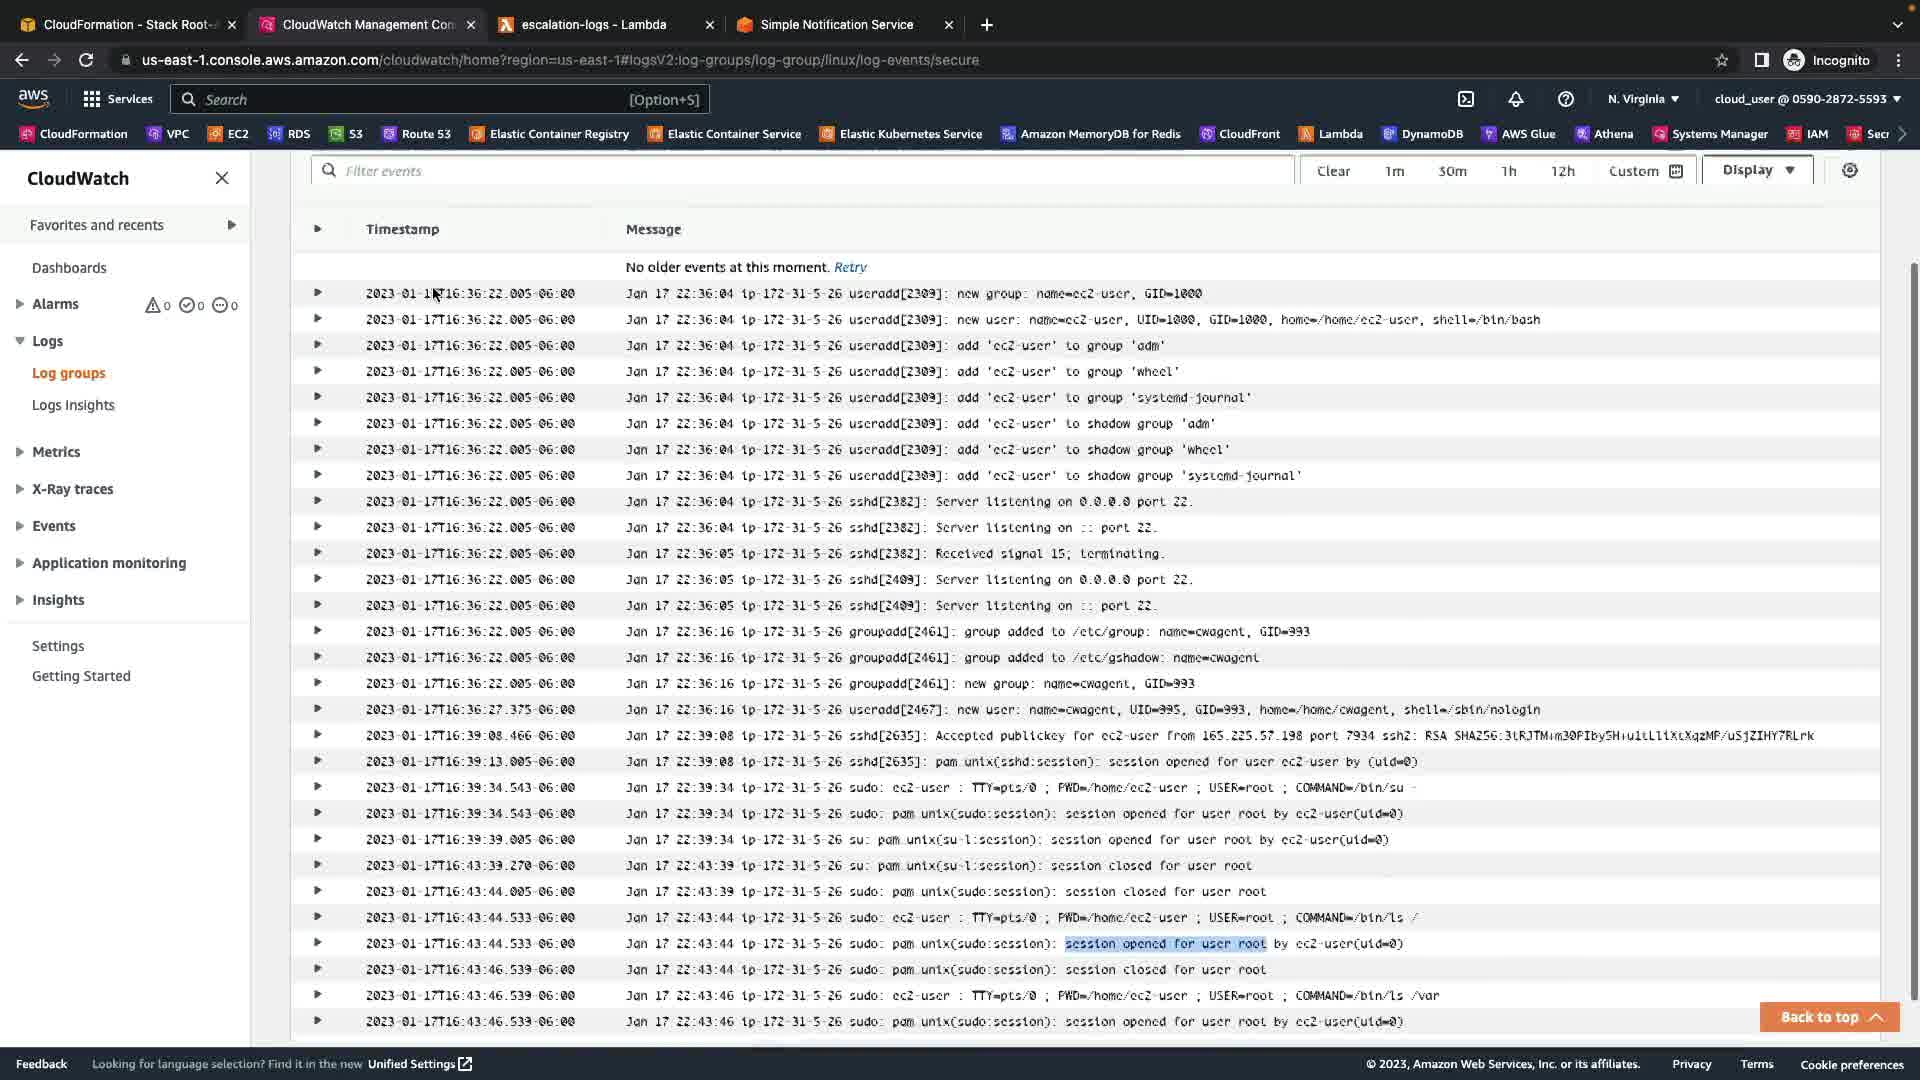Expand the Alarms sidebar section
The width and height of the screenshot is (1920, 1080).
point(20,304)
